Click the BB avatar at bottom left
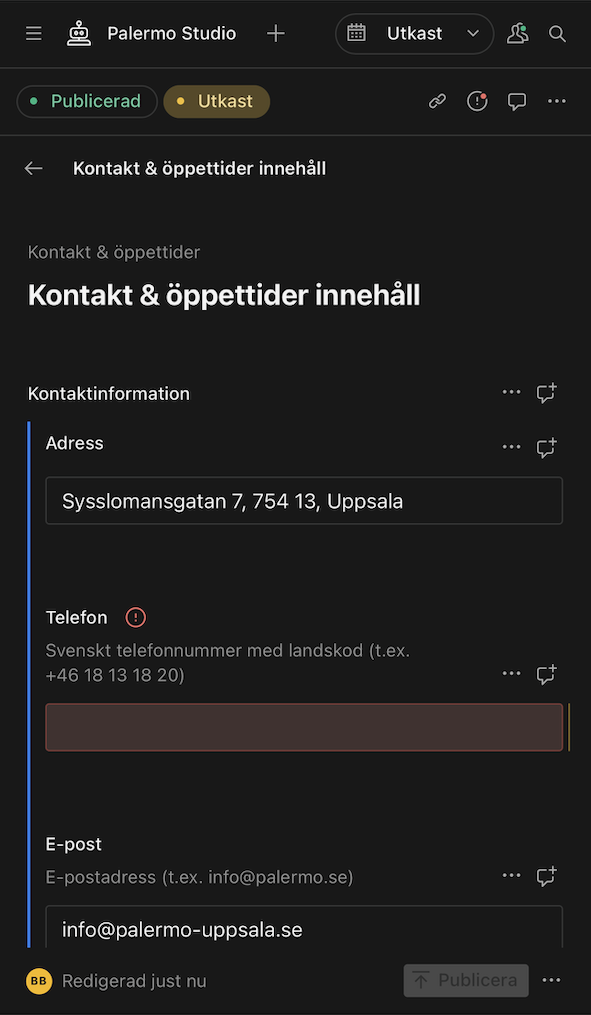 (38, 981)
